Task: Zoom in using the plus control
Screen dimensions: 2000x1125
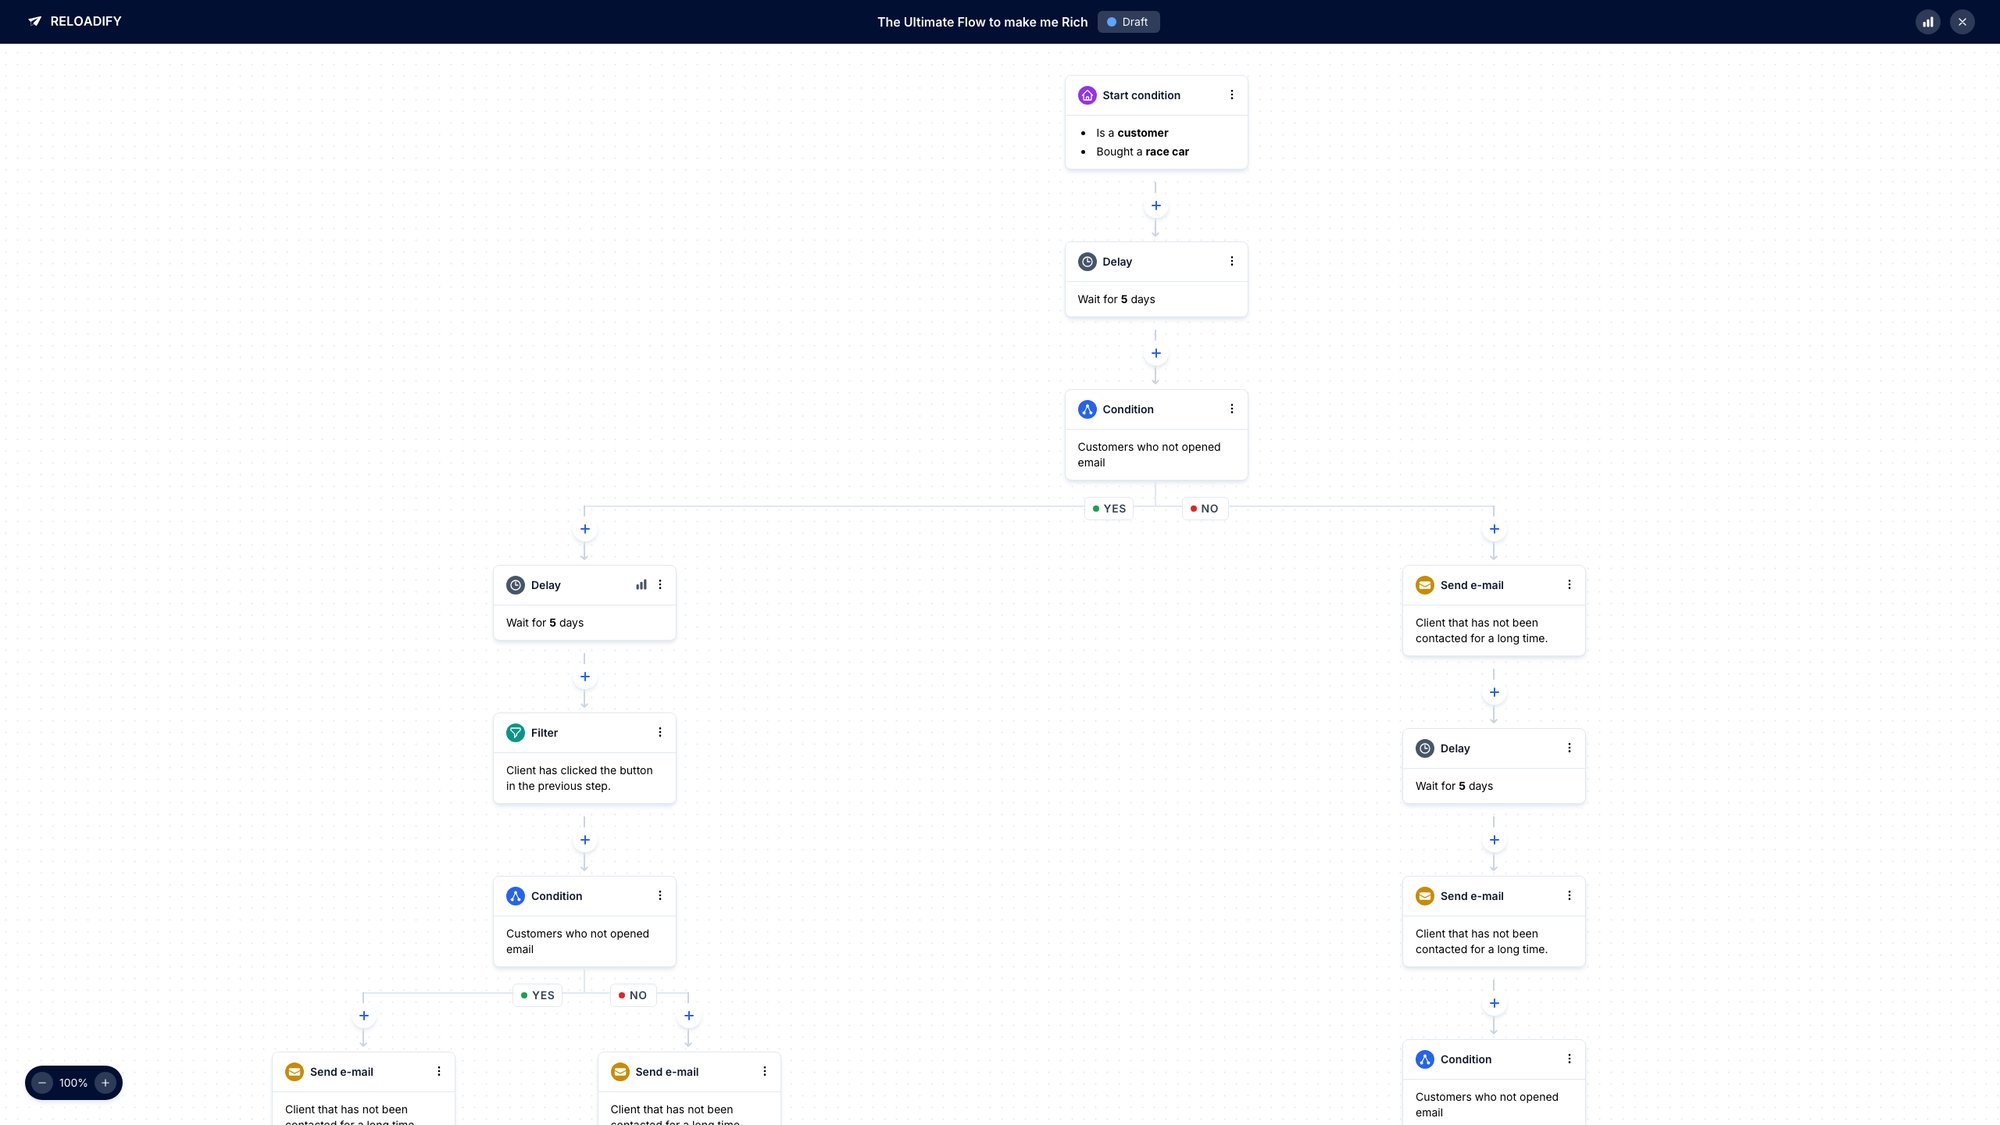Action: (x=105, y=1082)
